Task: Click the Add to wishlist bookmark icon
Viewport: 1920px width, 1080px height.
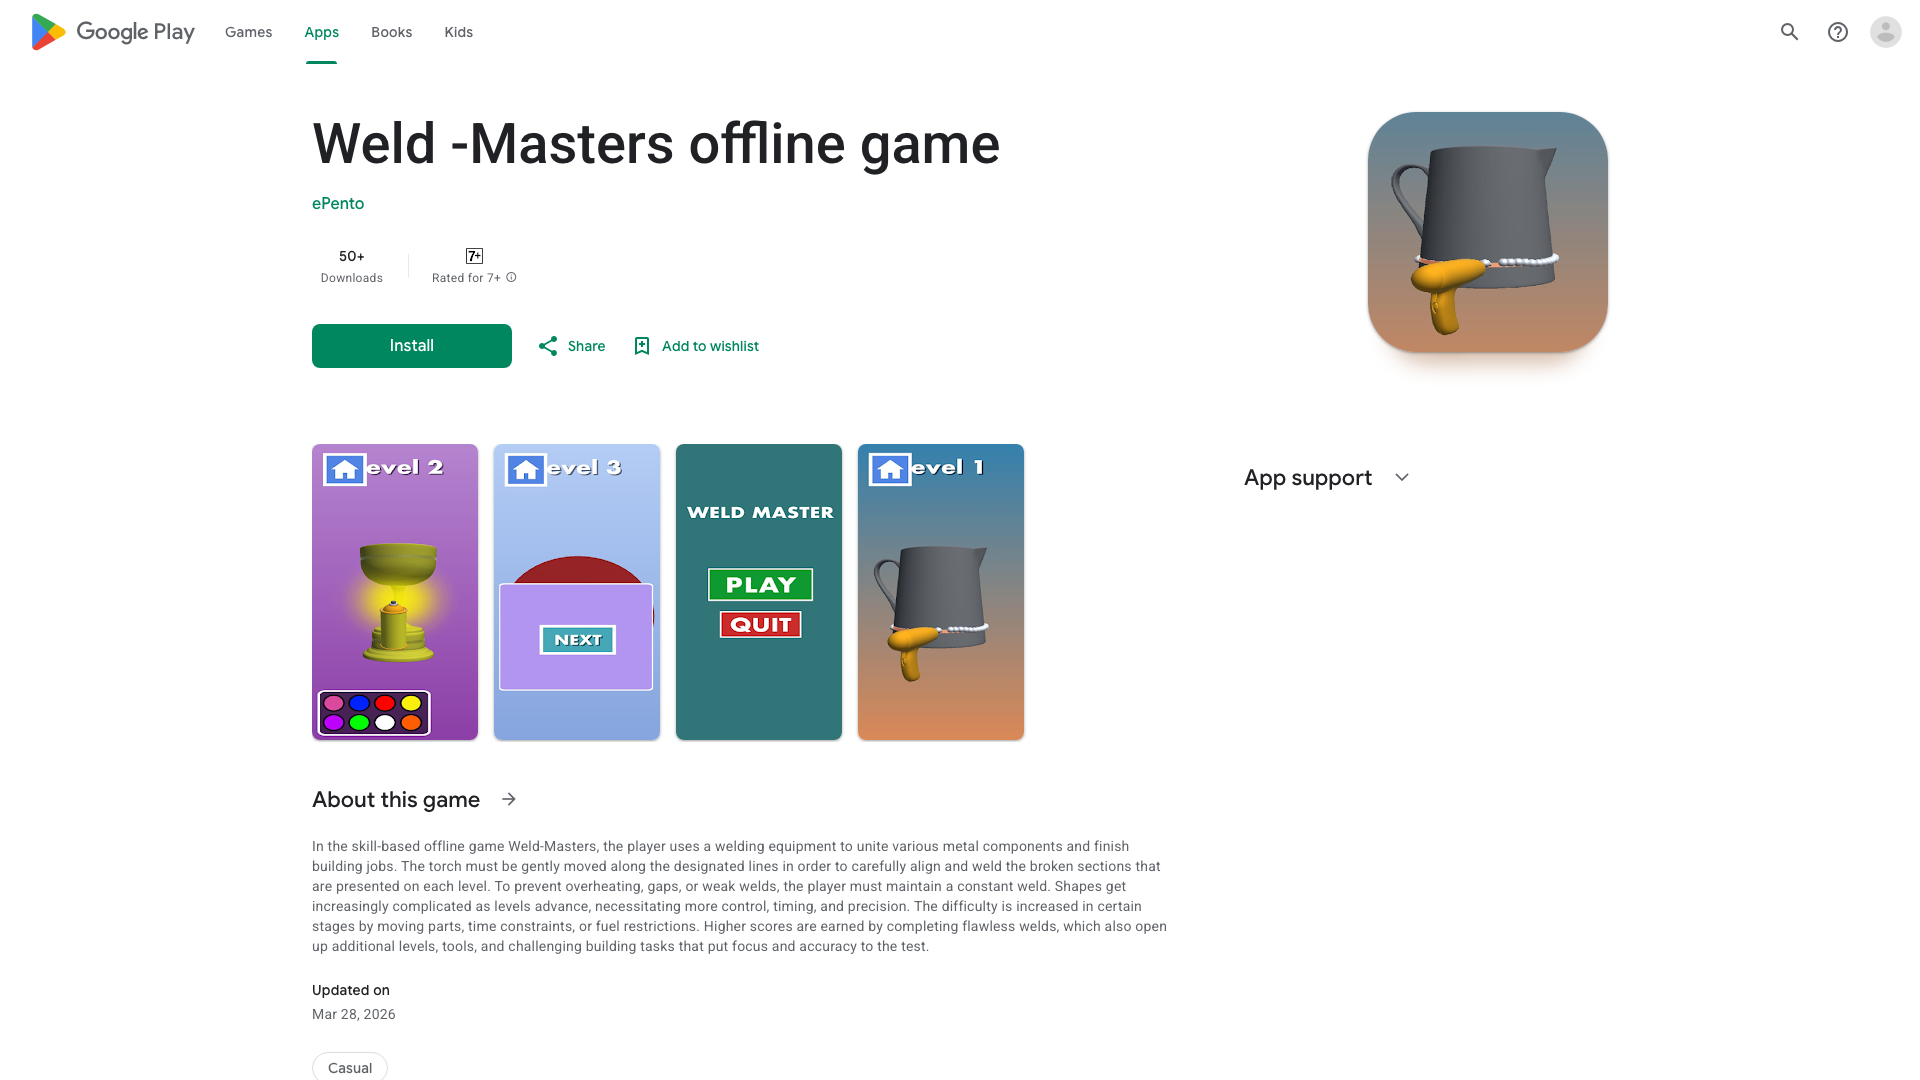Action: point(642,346)
